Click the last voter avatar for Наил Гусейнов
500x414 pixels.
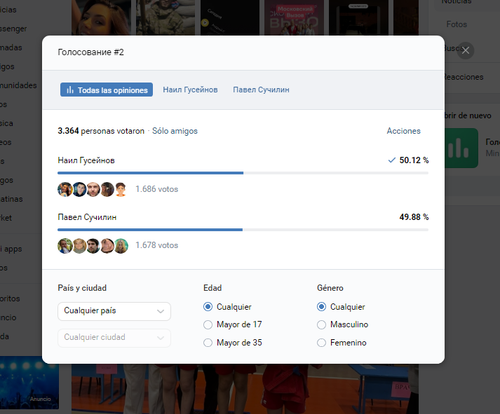121,189
